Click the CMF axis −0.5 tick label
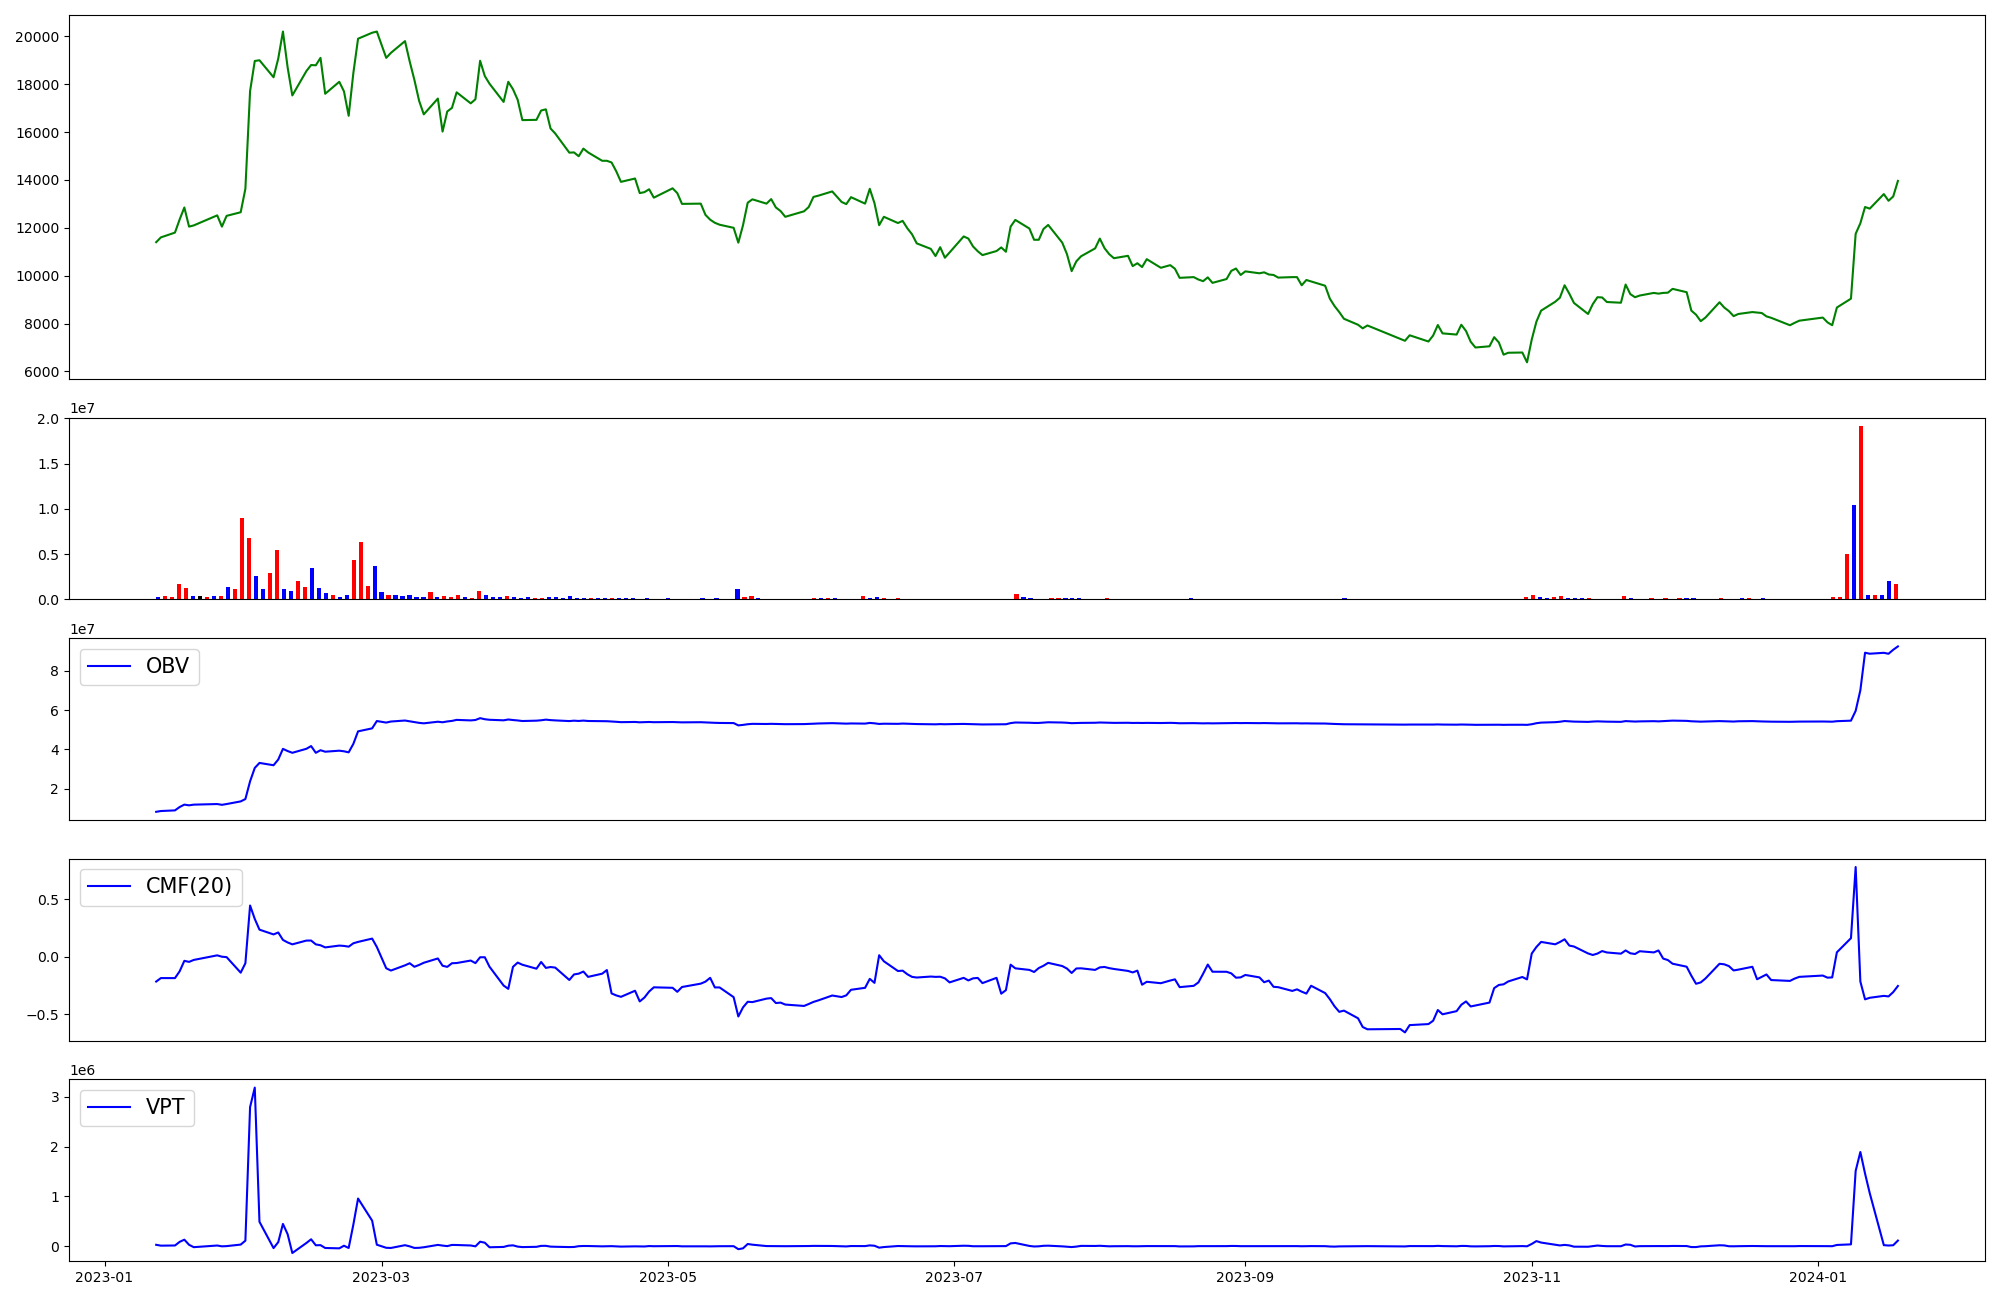The image size is (2000, 1300). click(x=42, y=1015)
